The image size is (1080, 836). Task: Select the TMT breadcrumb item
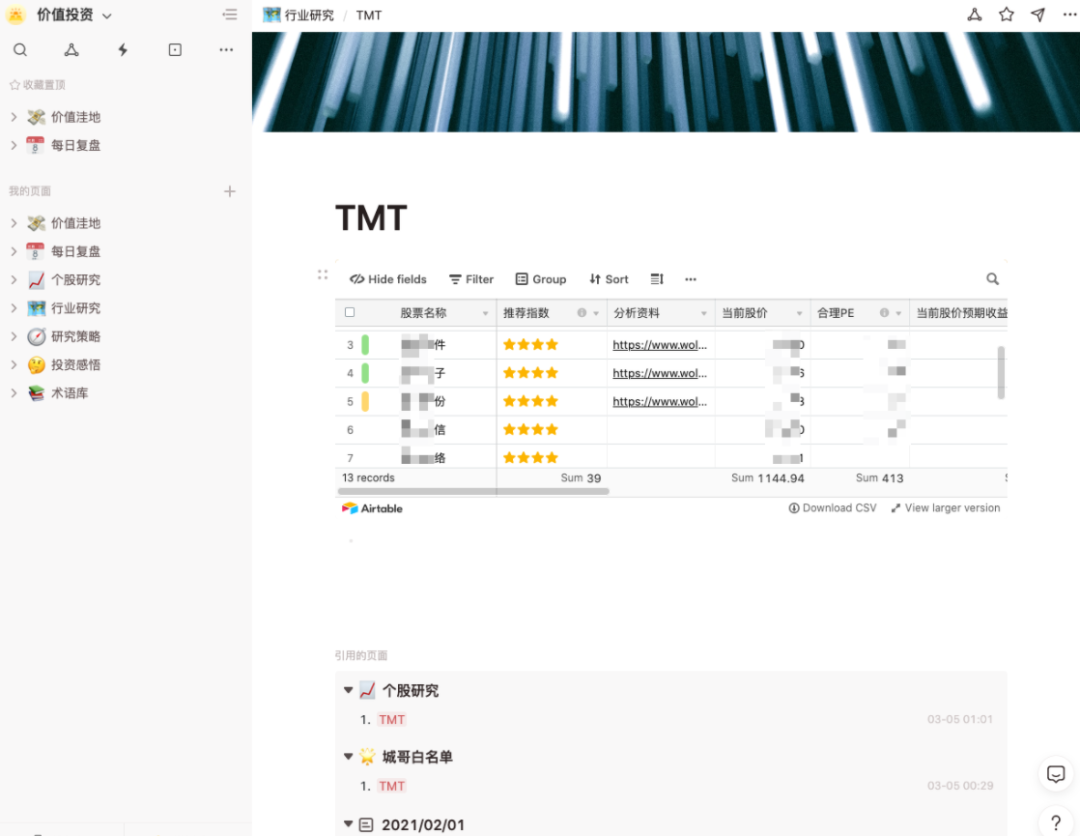369,15
